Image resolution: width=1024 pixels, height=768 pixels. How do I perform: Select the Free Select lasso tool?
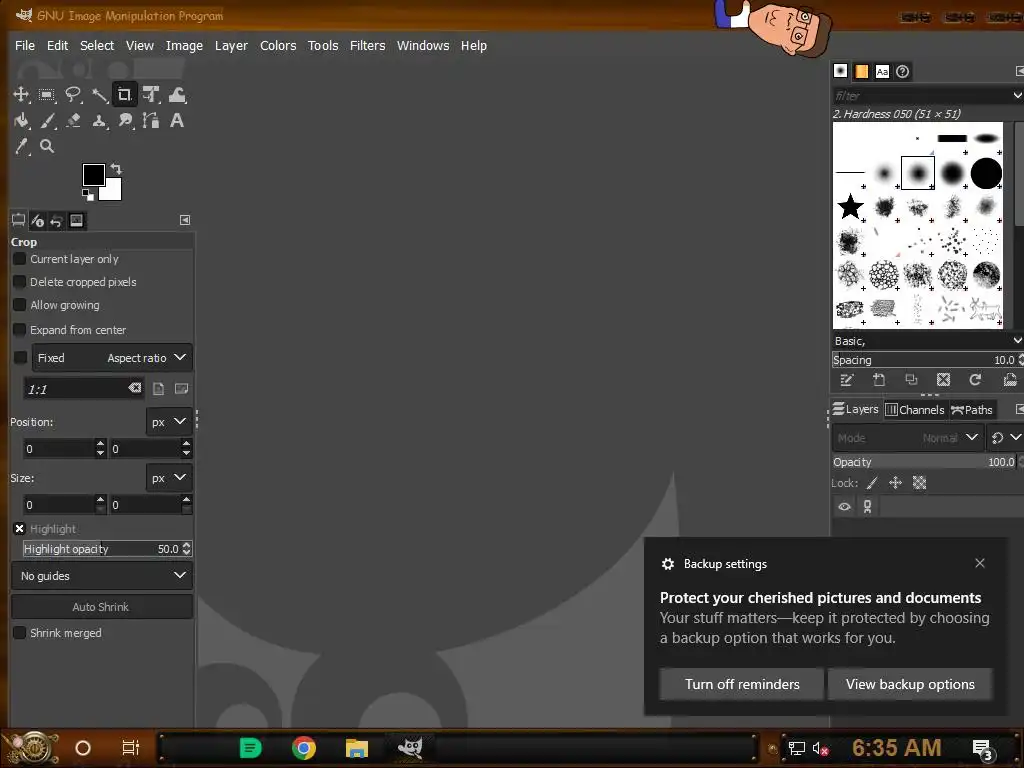click(x=72, y=95)
